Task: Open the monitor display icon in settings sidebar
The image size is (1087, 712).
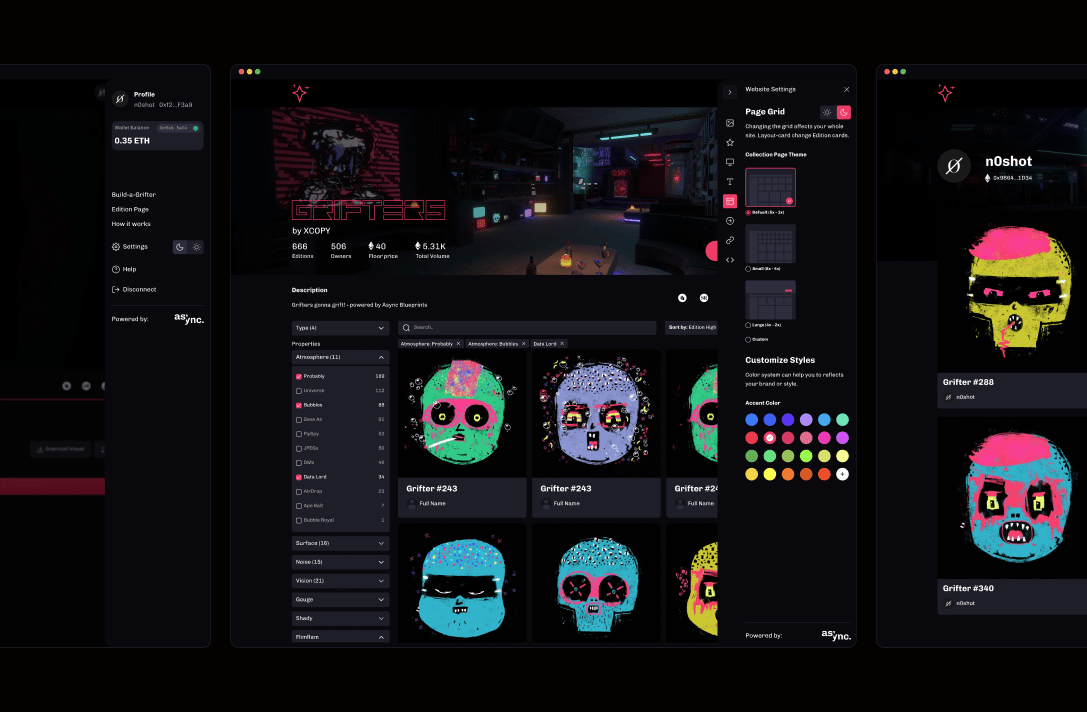Action: 730,162
